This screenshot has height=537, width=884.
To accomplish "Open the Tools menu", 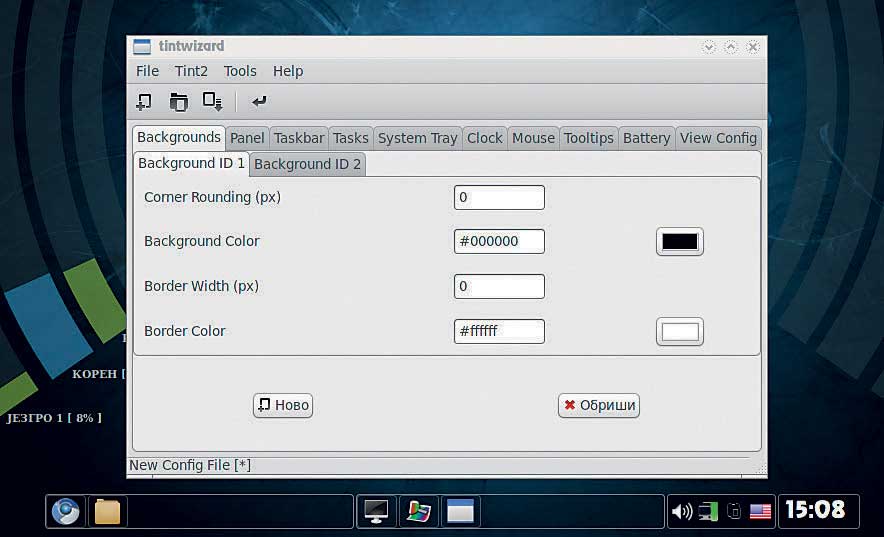I will tap(240, 71).
